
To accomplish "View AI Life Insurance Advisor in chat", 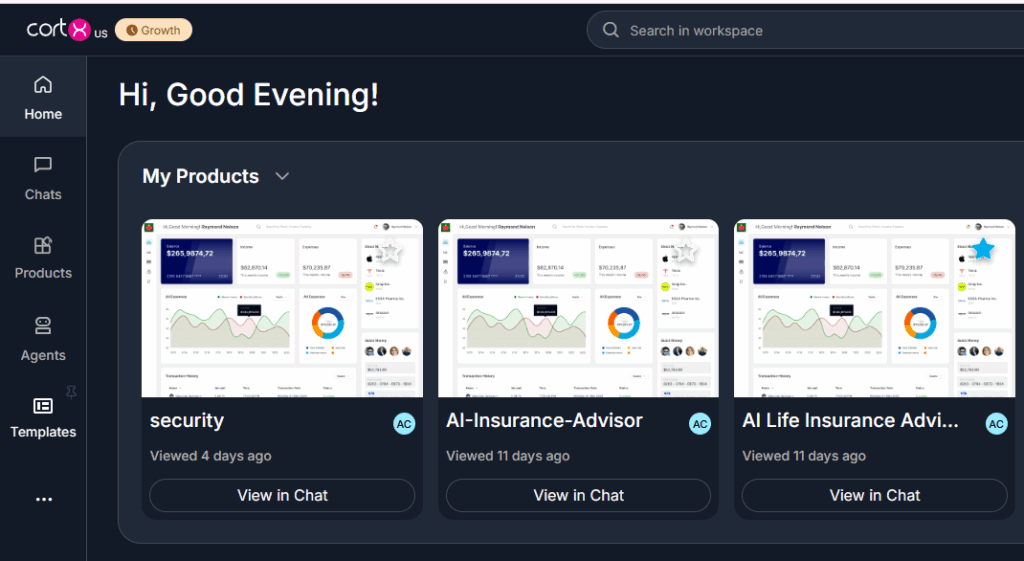I will (874, 495).
